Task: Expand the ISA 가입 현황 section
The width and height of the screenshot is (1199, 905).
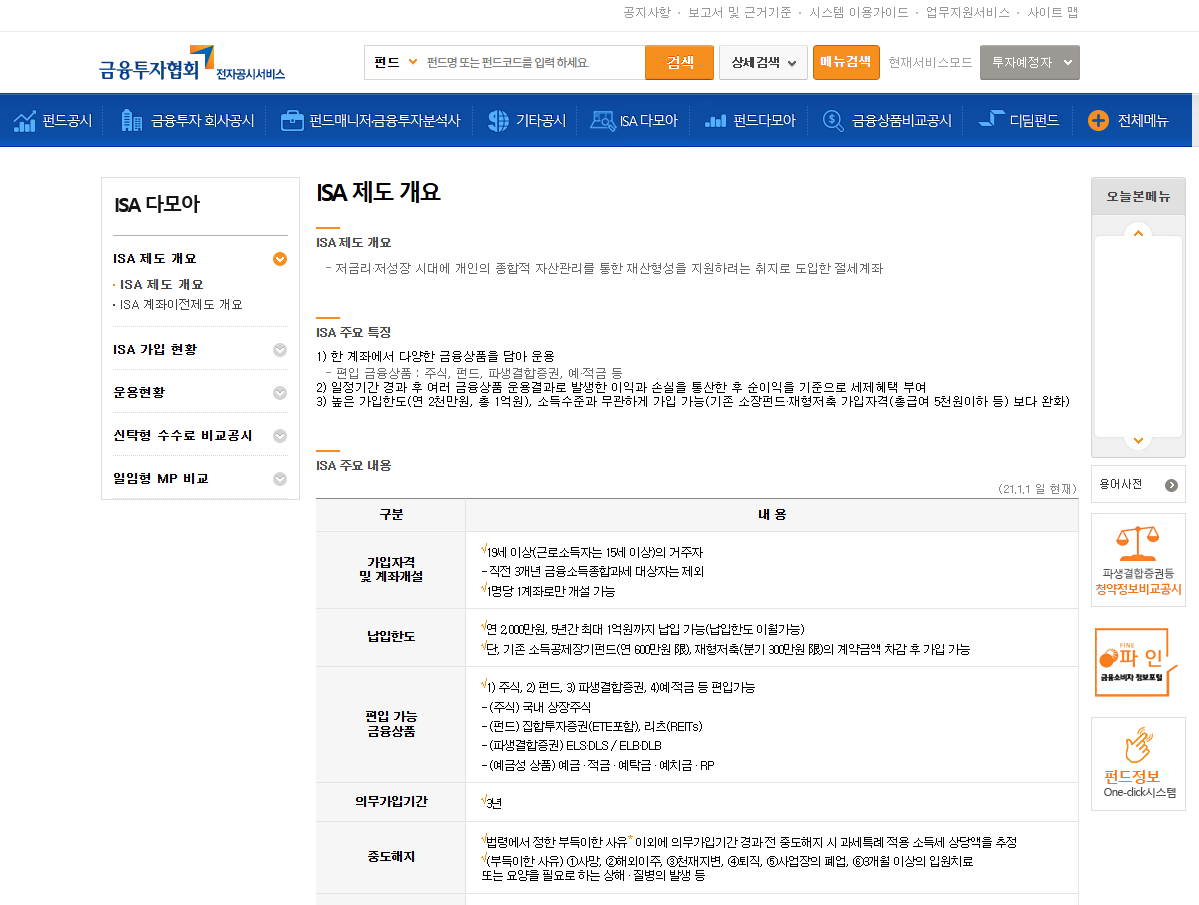Action: (200, 349)
